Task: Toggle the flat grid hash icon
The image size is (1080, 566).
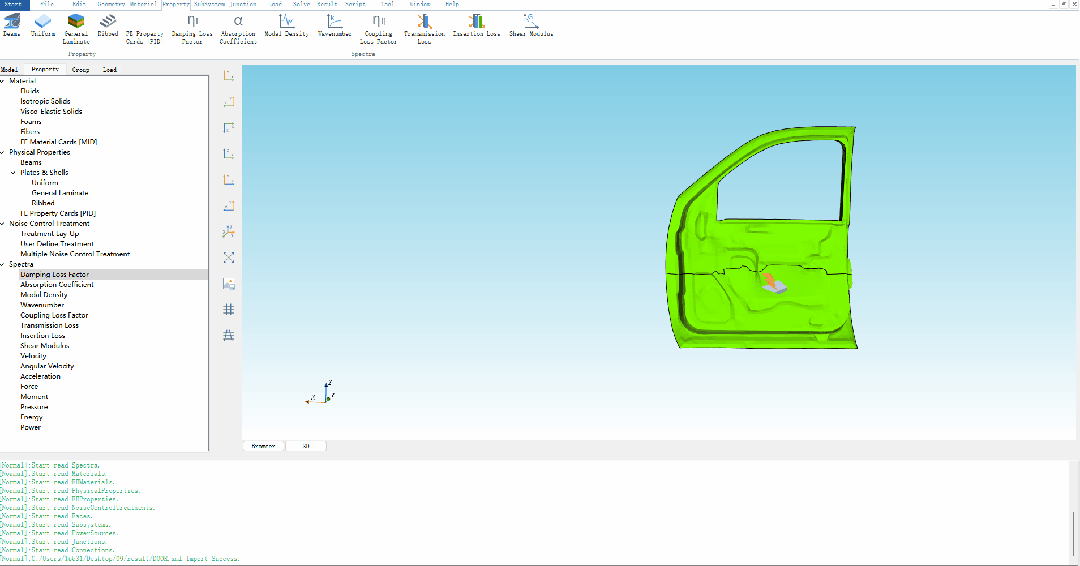Action: point(229,310)
